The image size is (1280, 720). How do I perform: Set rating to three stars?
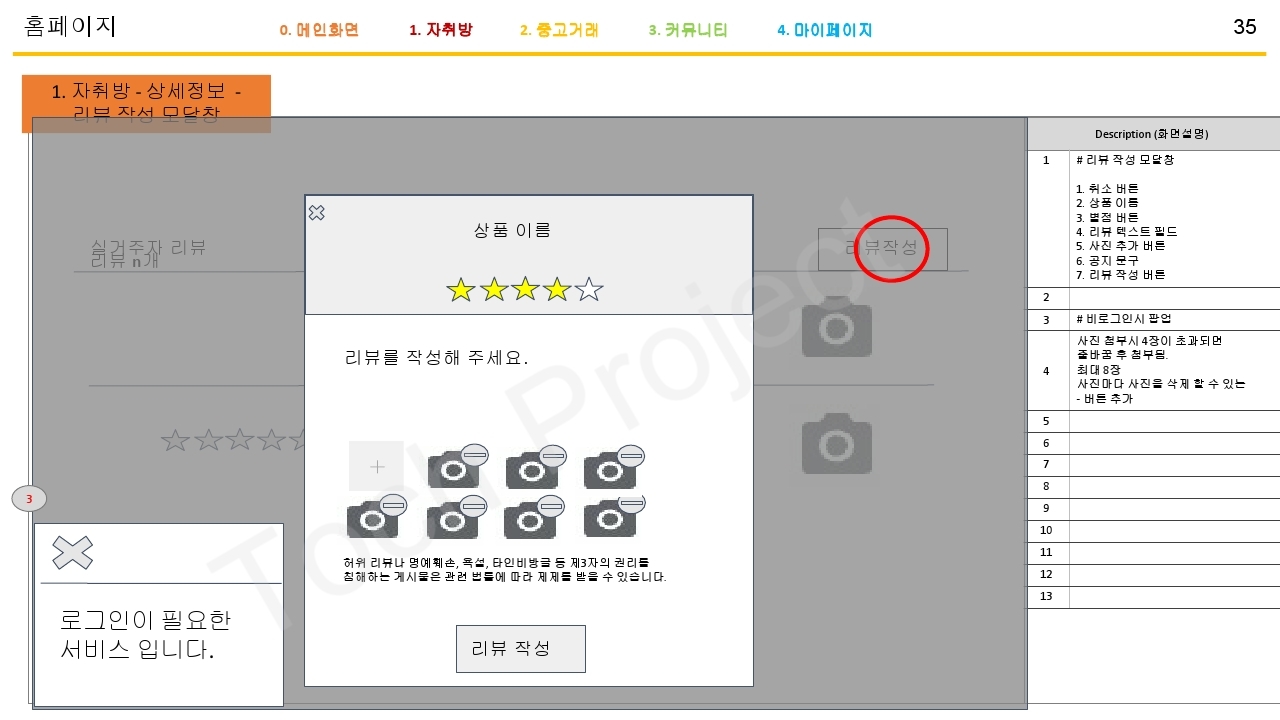coord(525,290)
